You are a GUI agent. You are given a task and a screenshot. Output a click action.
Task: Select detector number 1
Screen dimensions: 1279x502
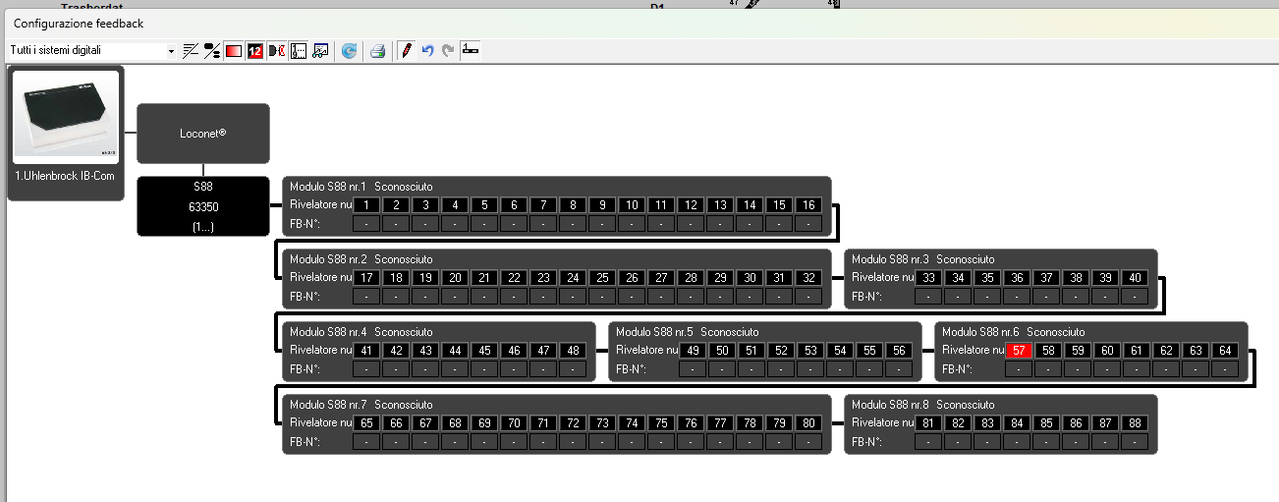[x=367, y=205]
